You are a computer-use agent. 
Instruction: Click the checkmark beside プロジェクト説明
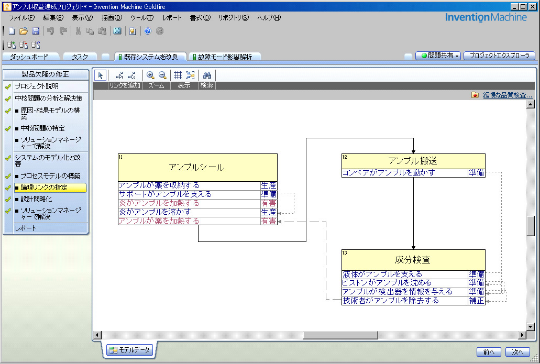pyautogui.click(x=8, y=86)
